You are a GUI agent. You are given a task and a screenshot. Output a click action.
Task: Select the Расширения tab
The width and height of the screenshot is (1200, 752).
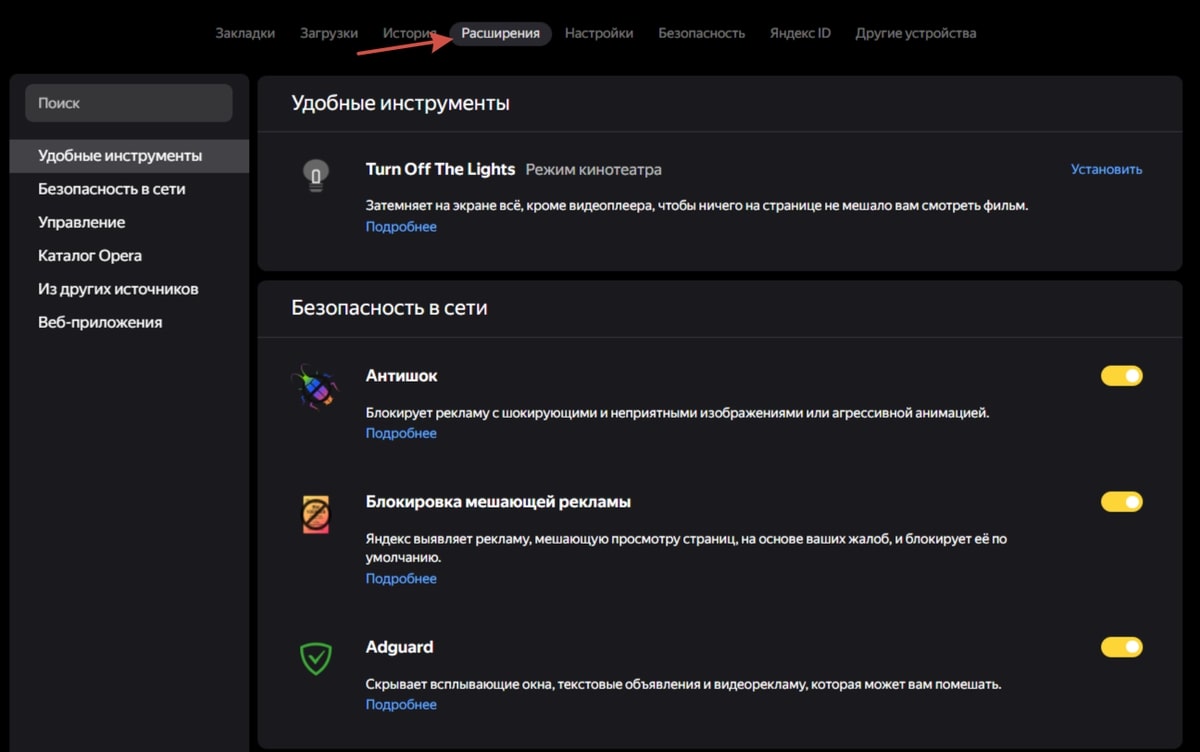pos(501,33)
